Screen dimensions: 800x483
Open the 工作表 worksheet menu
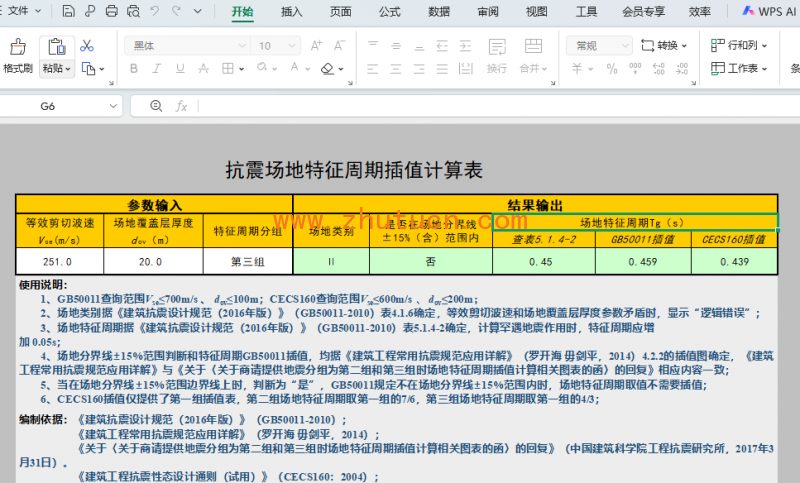pyautogui.click(x=739, y=68)
